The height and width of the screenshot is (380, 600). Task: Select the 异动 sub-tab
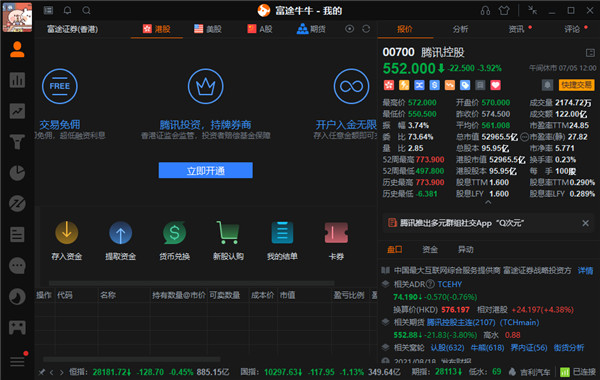click(x=466, y=250)
